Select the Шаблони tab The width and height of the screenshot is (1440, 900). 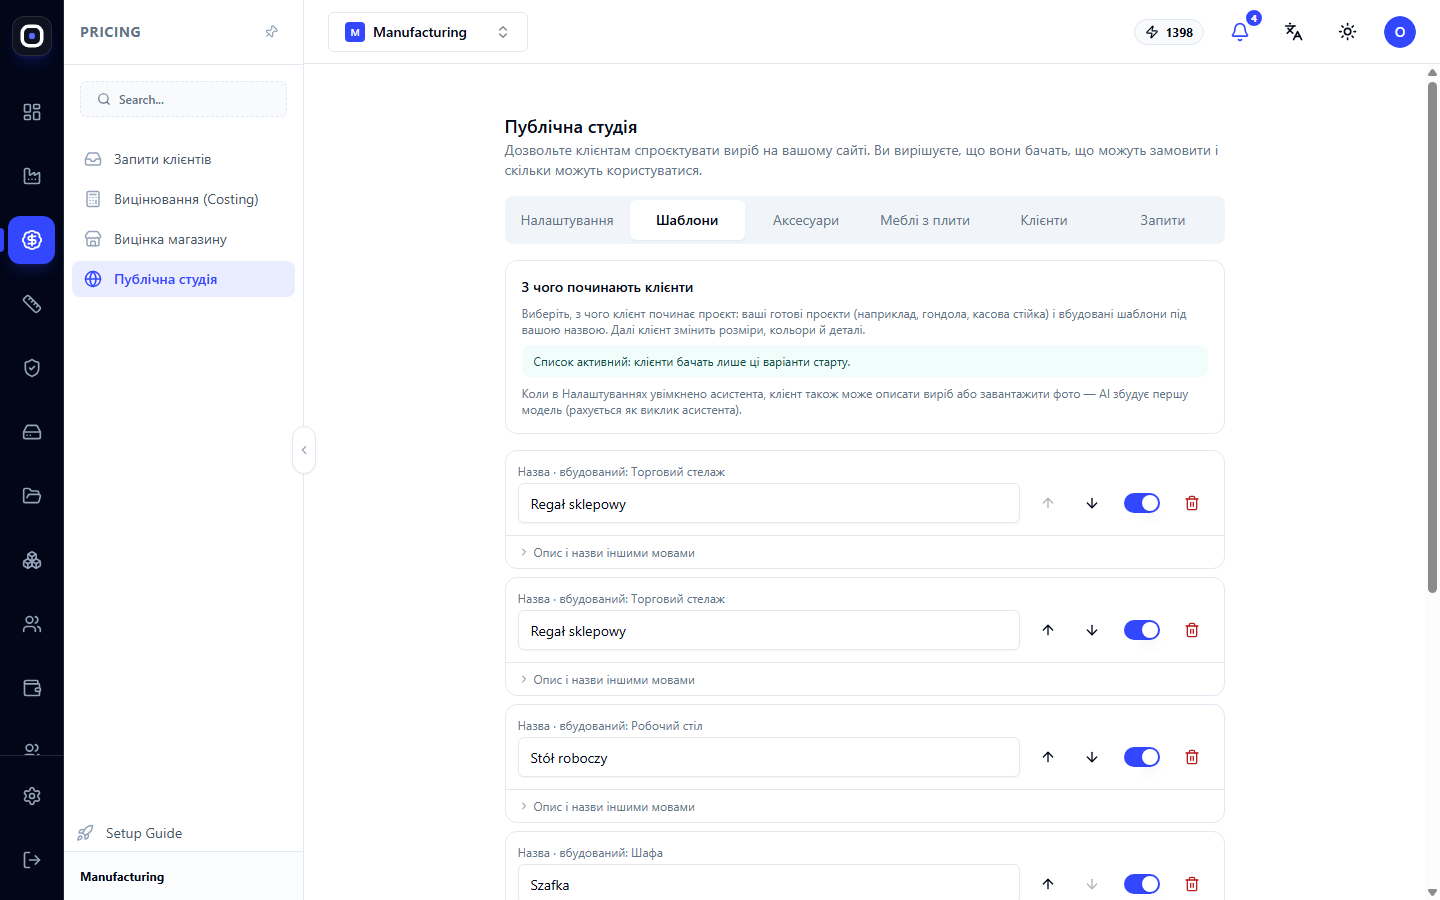pyautogui.click(x=687, y=220)
